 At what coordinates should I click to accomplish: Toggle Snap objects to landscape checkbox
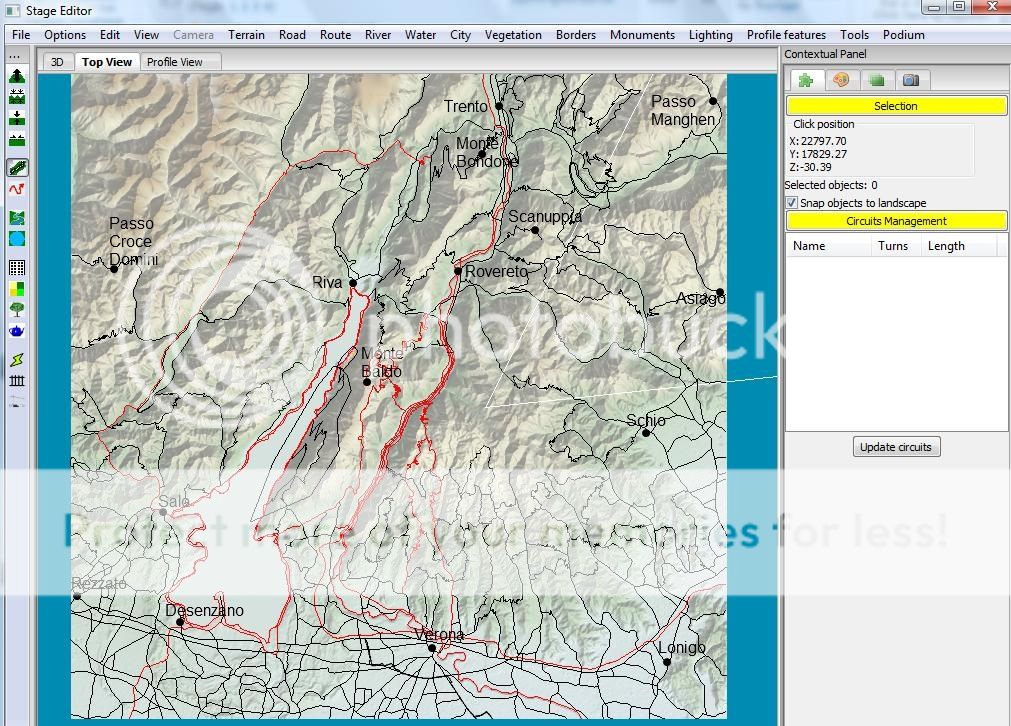tap(792, 203)
